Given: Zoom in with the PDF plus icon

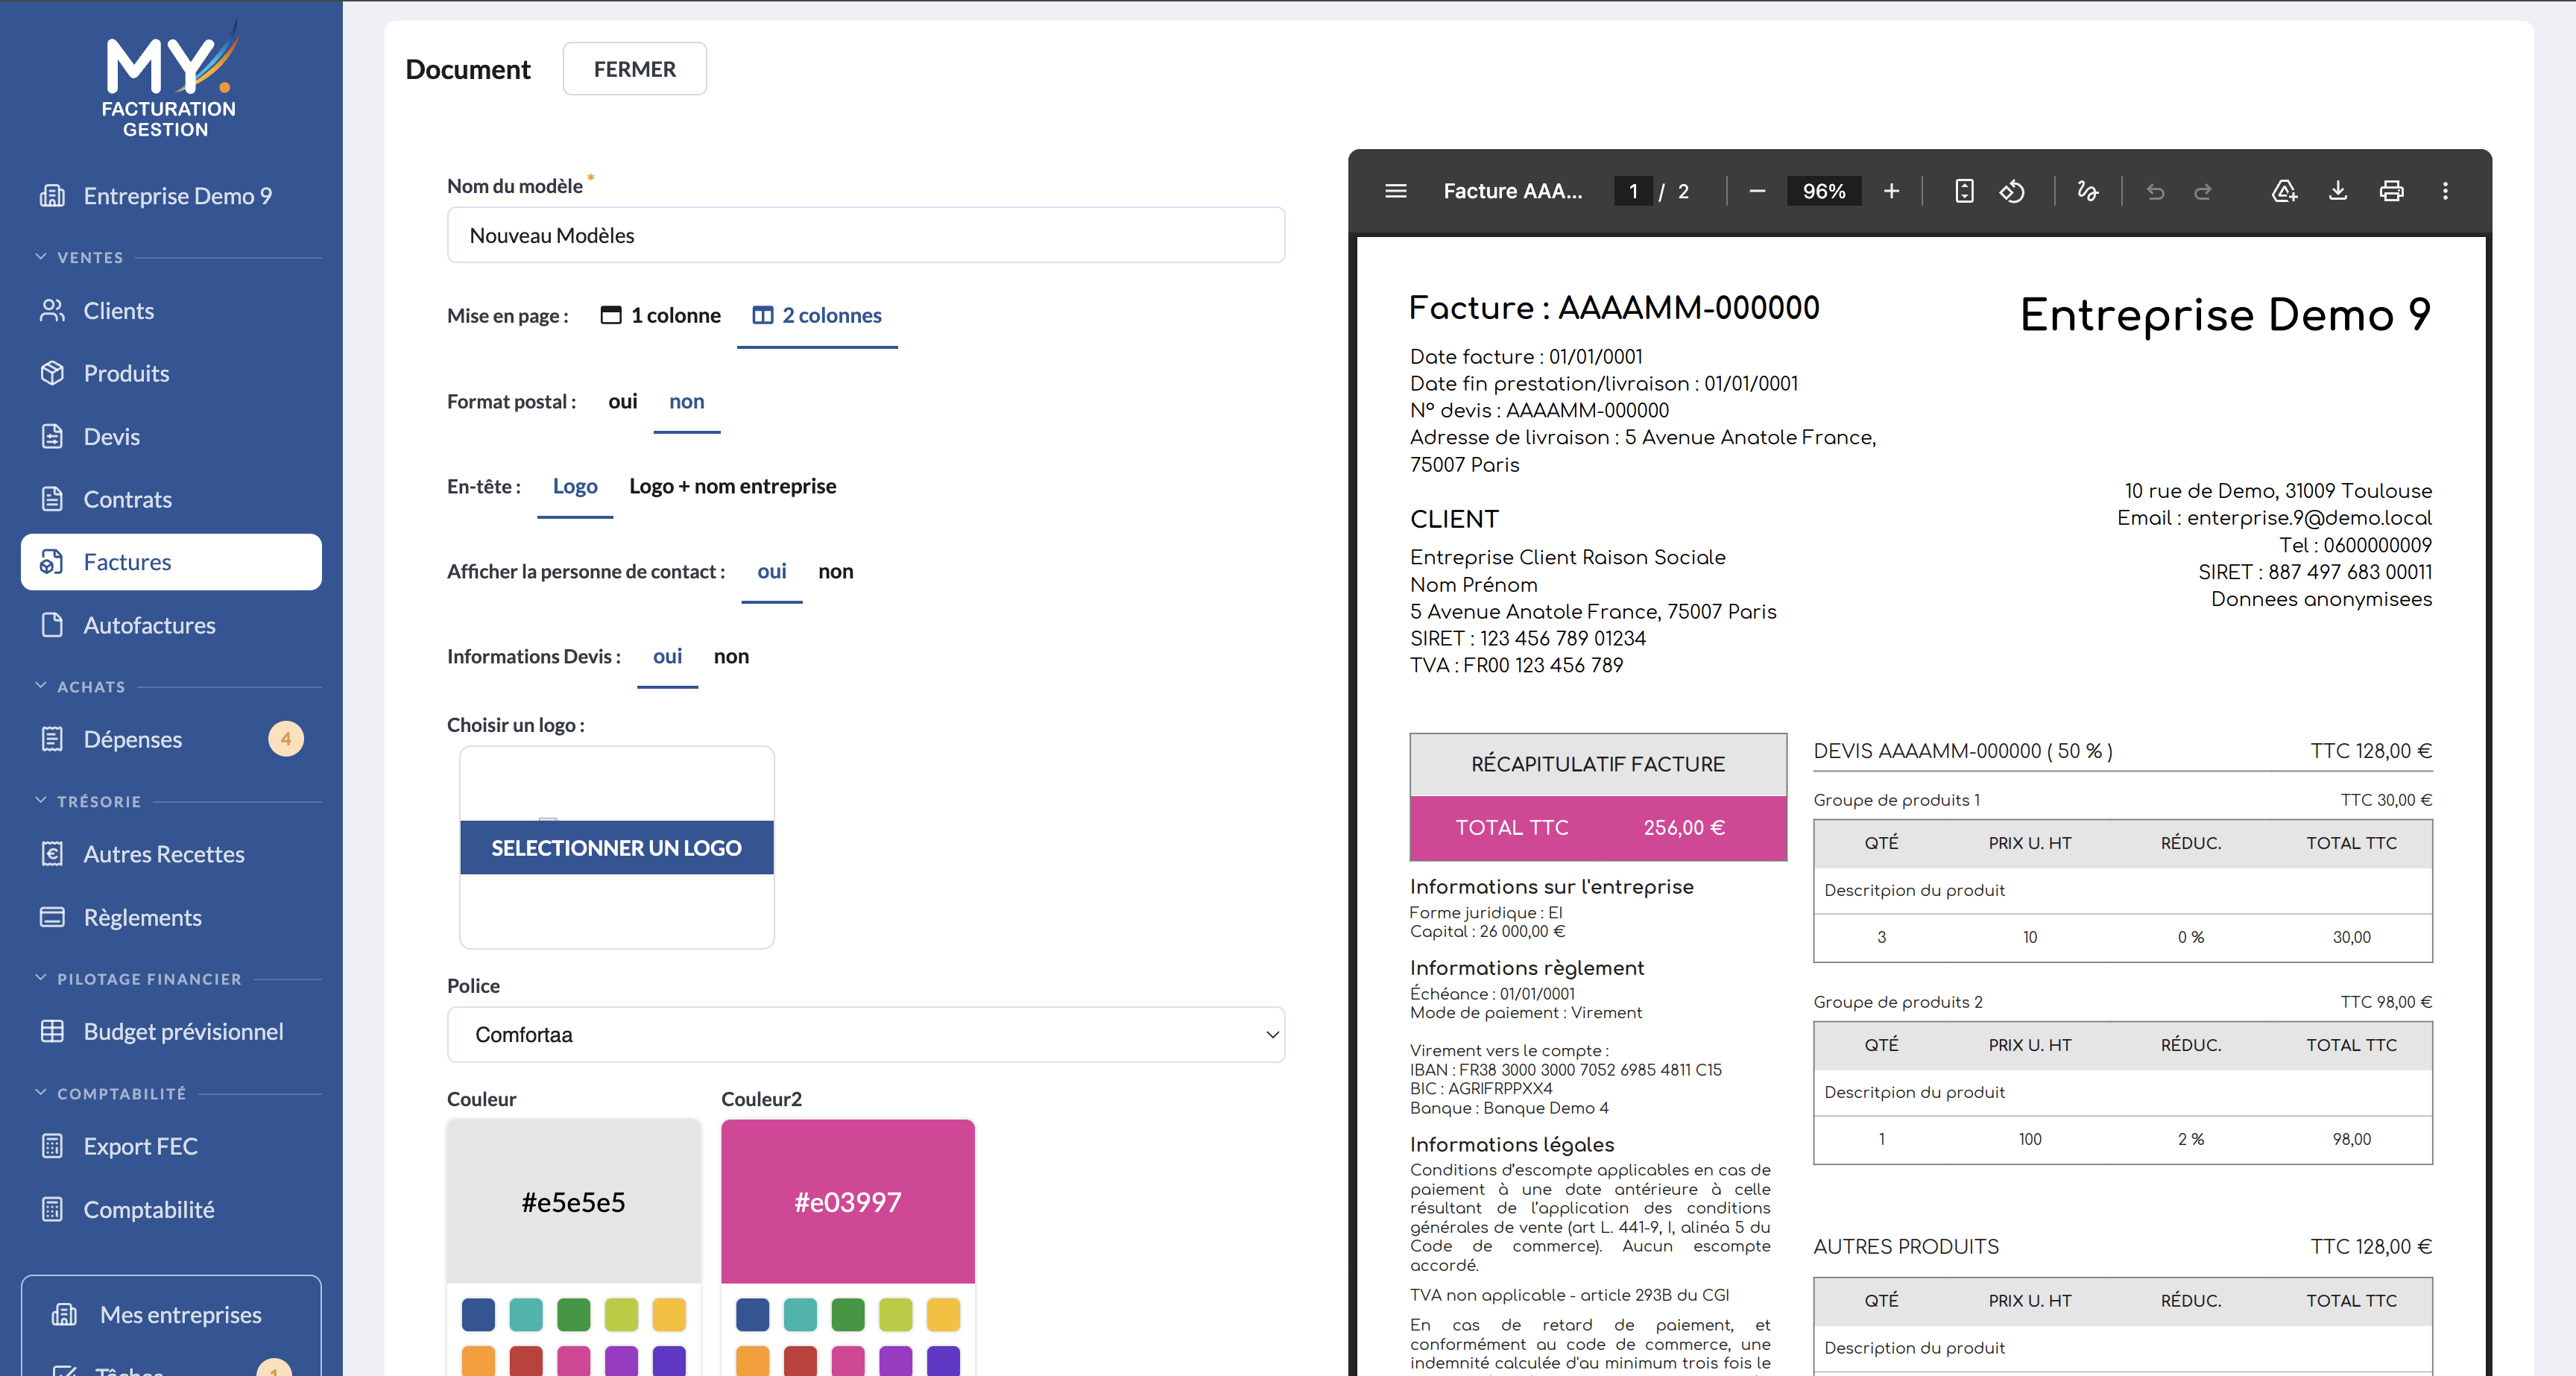Looking at the screenshot, I should (1891, 191).
